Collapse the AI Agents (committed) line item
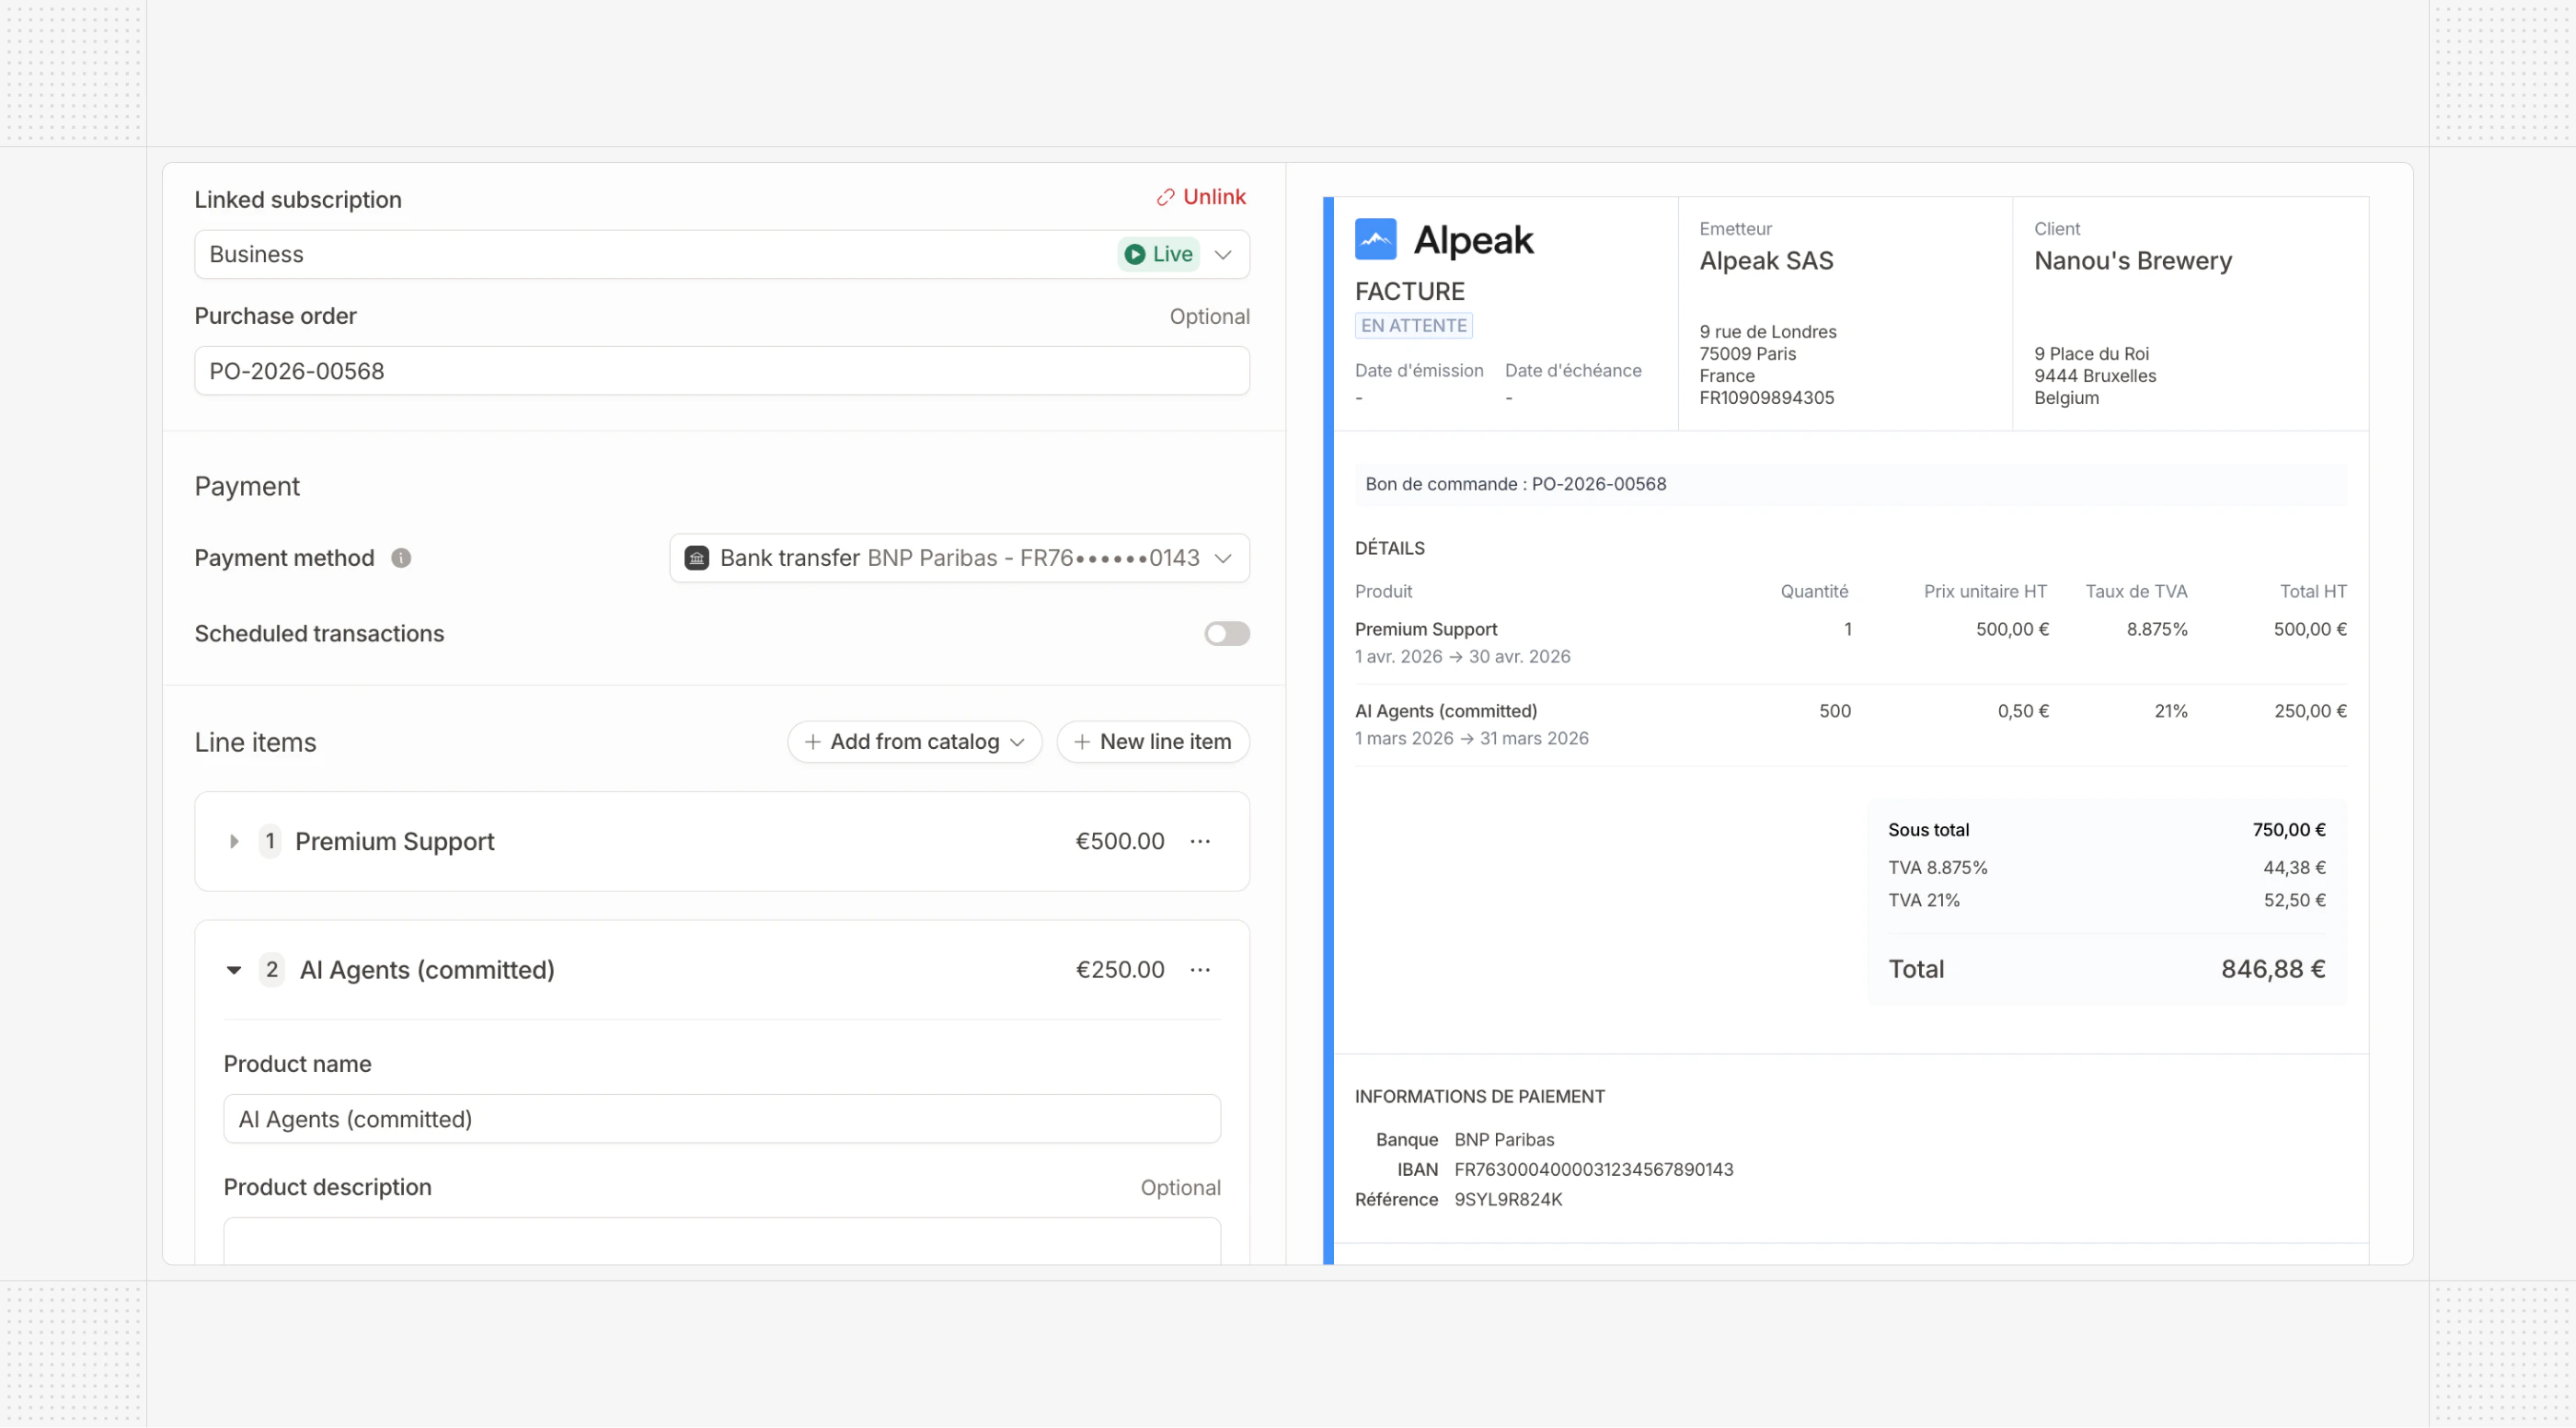The image size is (2576, 1428). pyautogui.click(x=234, y=970)
